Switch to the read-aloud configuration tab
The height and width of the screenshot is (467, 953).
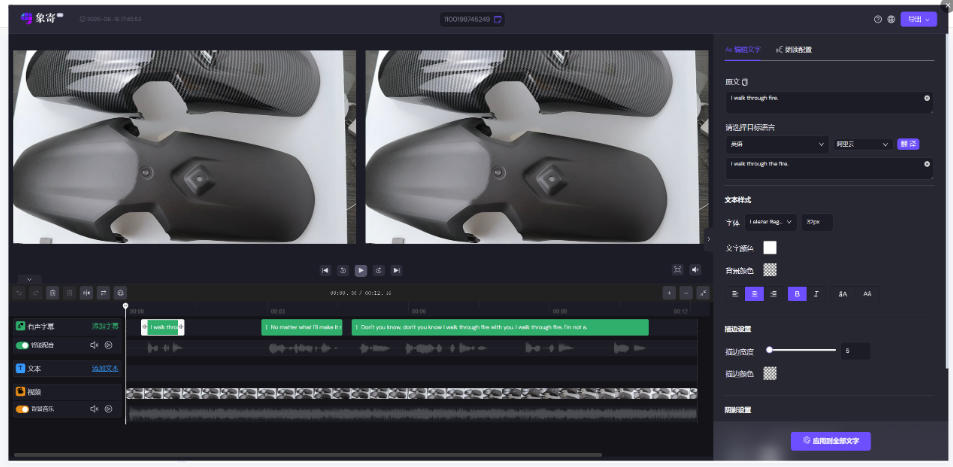coord(794,50)
